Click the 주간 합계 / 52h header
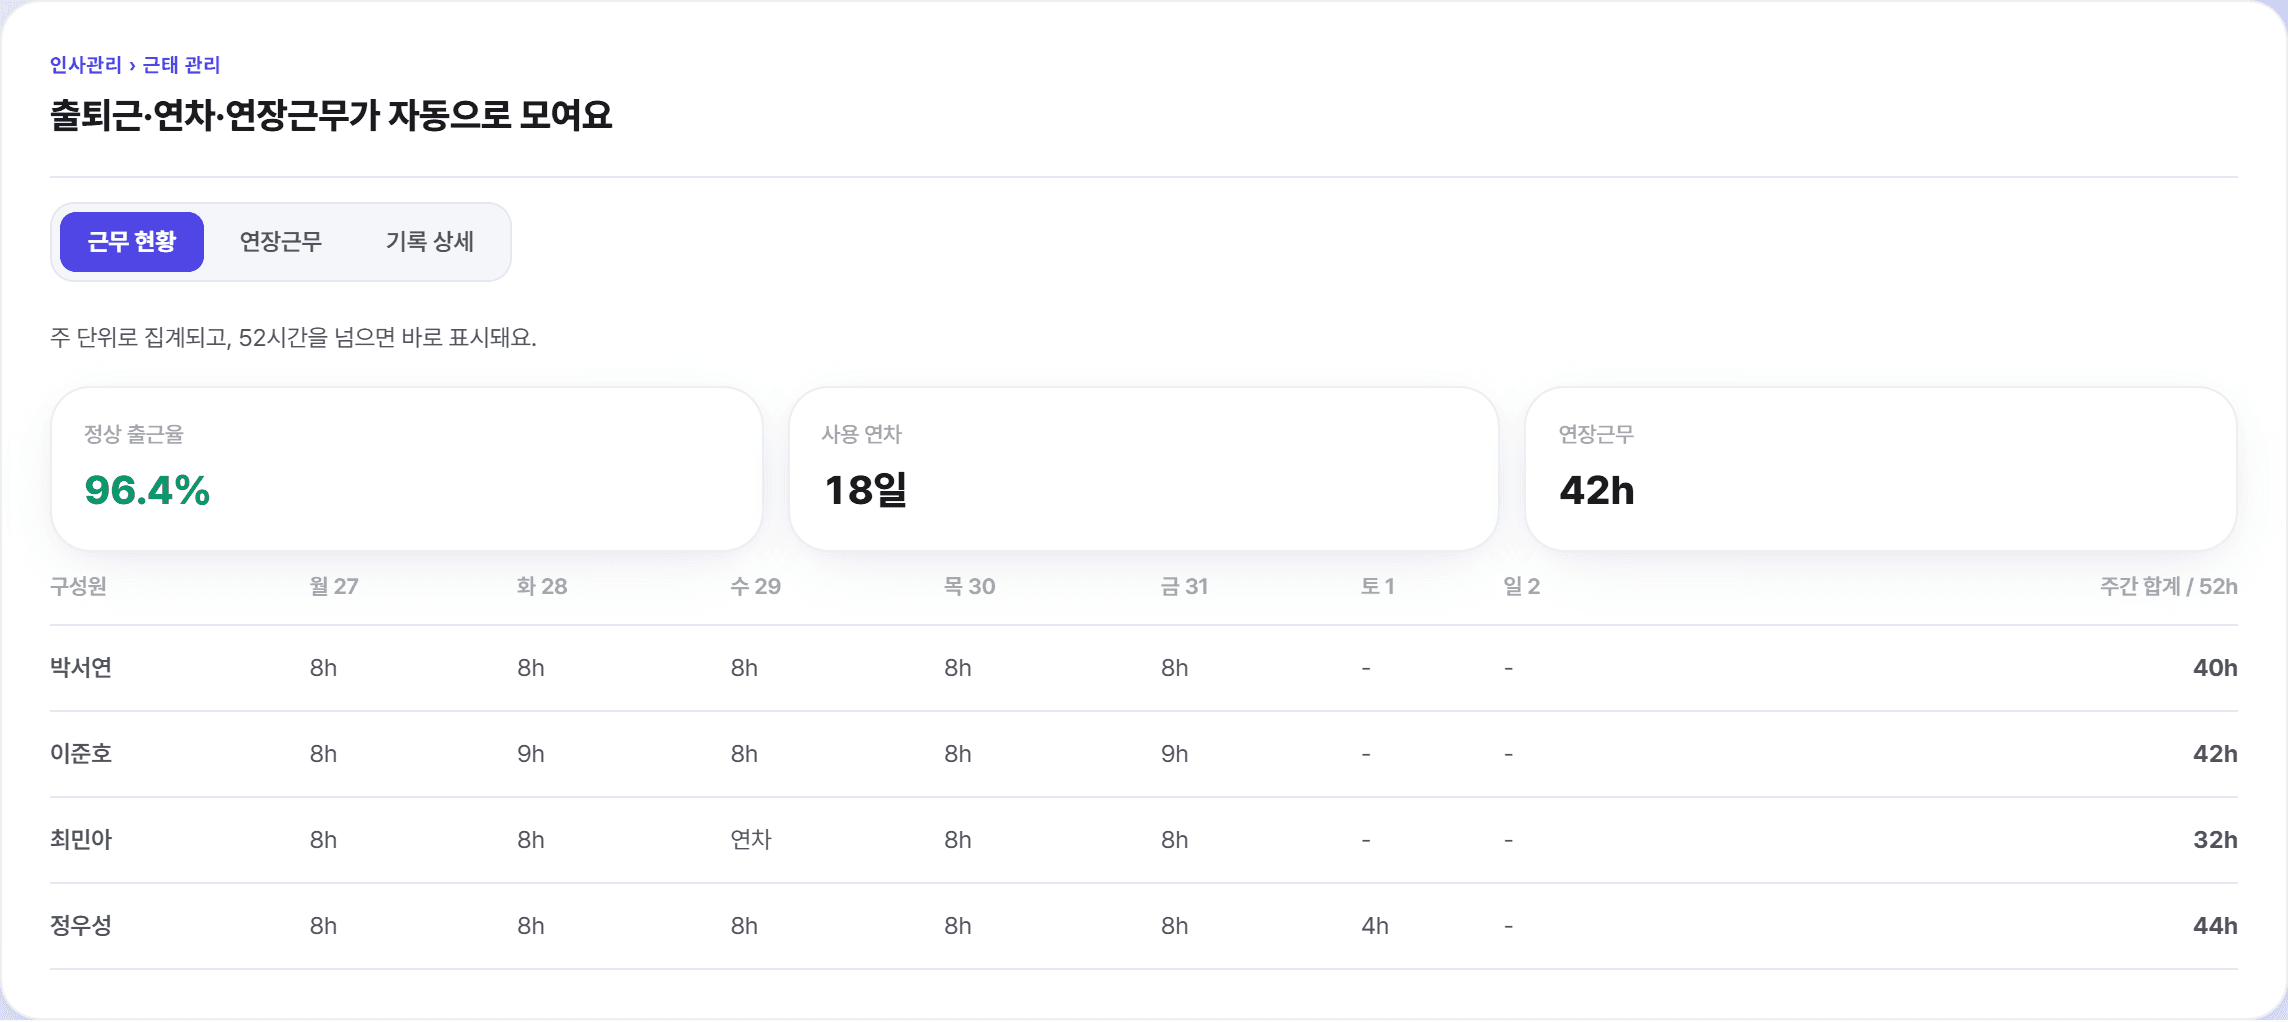The image size is (2288, 1022). click(2168, 586)
